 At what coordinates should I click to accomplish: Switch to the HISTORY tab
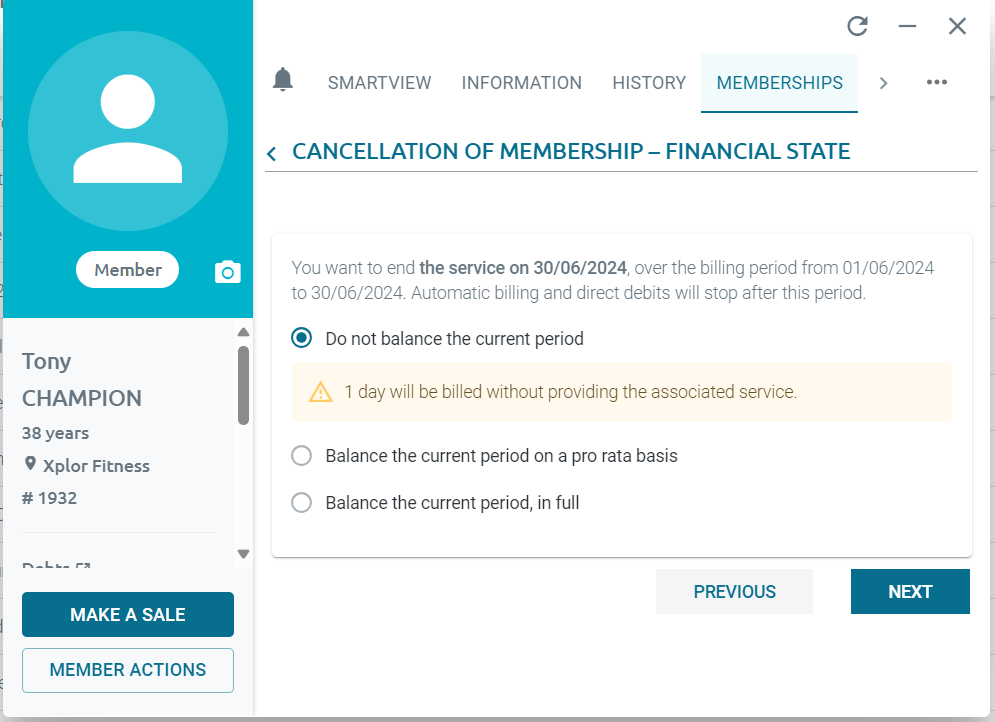(x=649, y=83)
